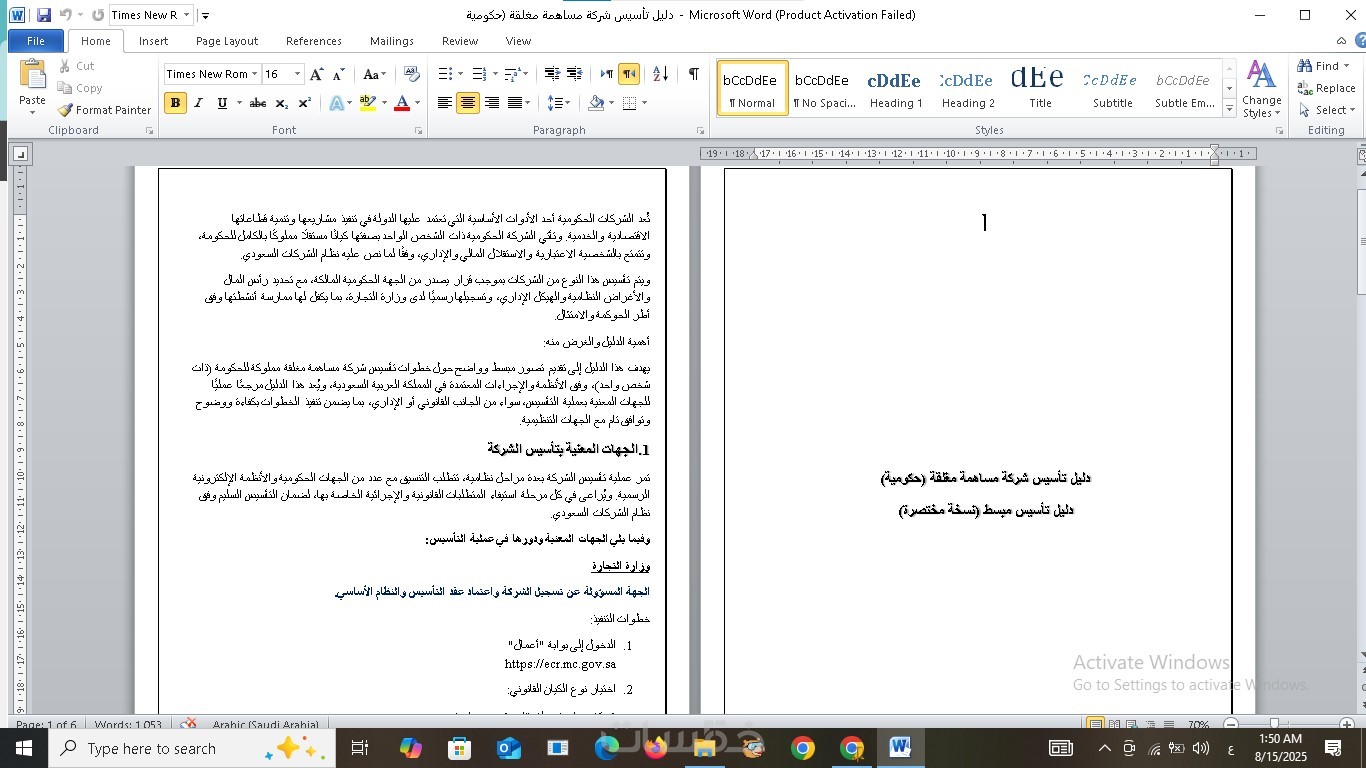
Task: Clear formatting with the eraser icon
Action: click(411, 74)
